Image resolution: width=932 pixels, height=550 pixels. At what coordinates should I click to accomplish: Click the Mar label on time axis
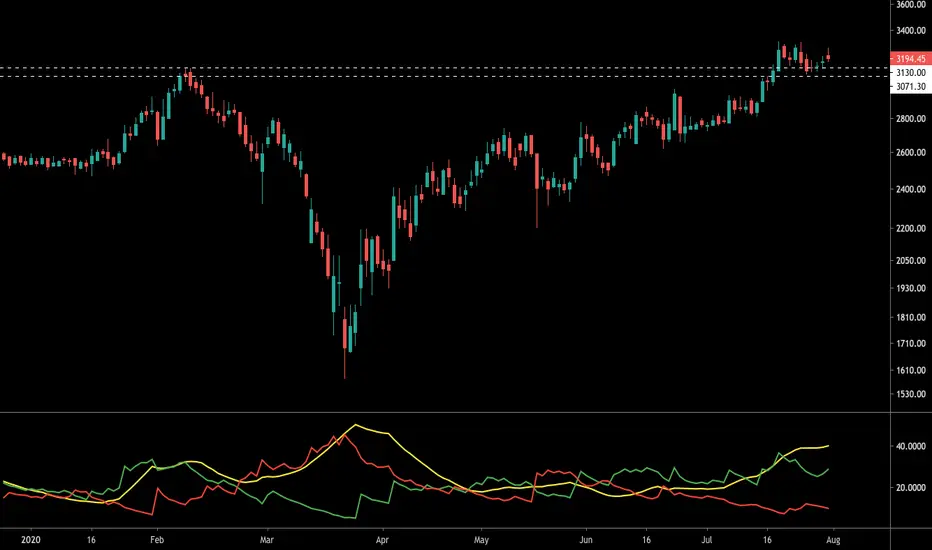(267, 540)
